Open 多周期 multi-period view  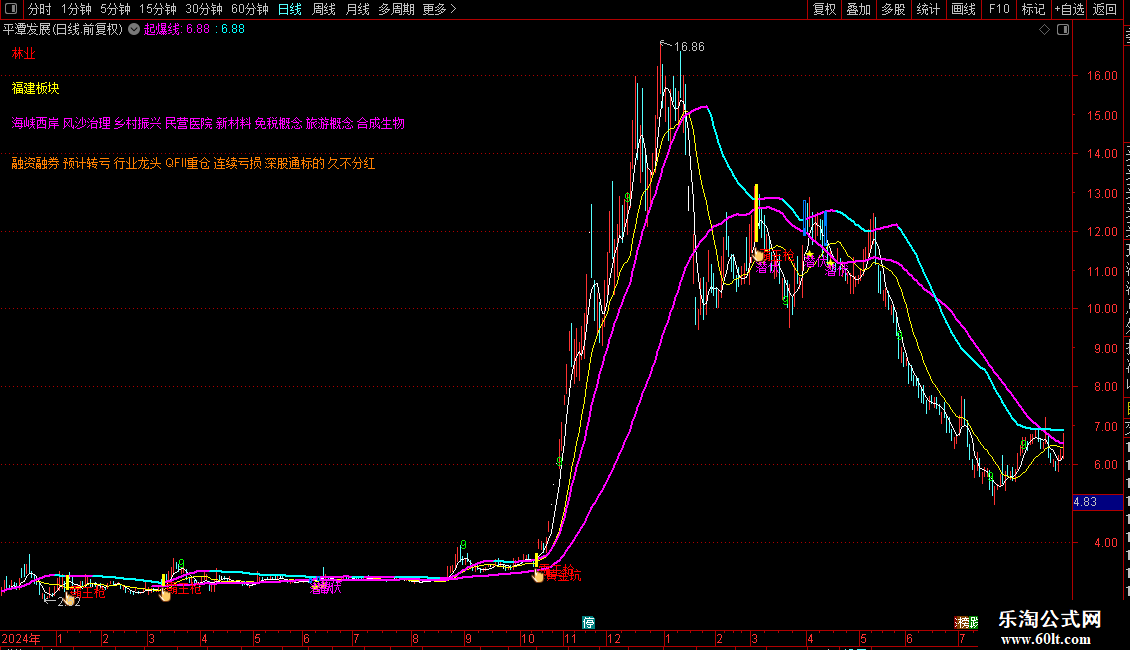(x=396, y=9)
